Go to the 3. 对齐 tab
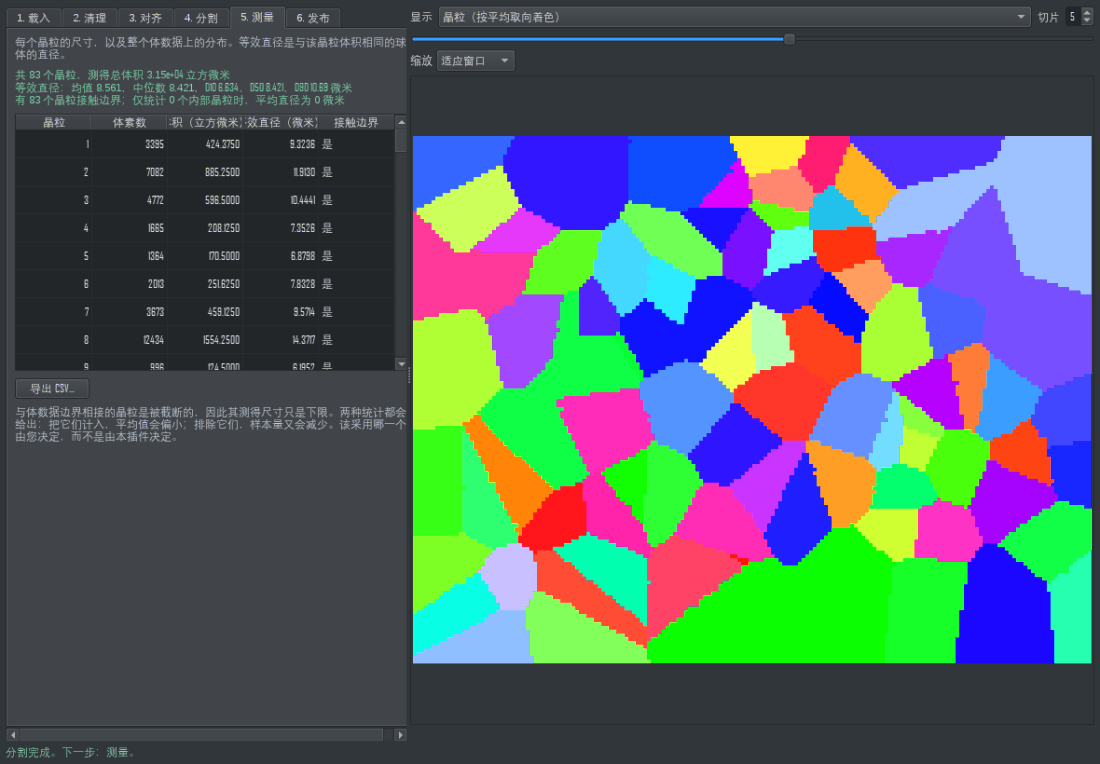Viewport: 1100px width, 764px height. coord(145,18)
